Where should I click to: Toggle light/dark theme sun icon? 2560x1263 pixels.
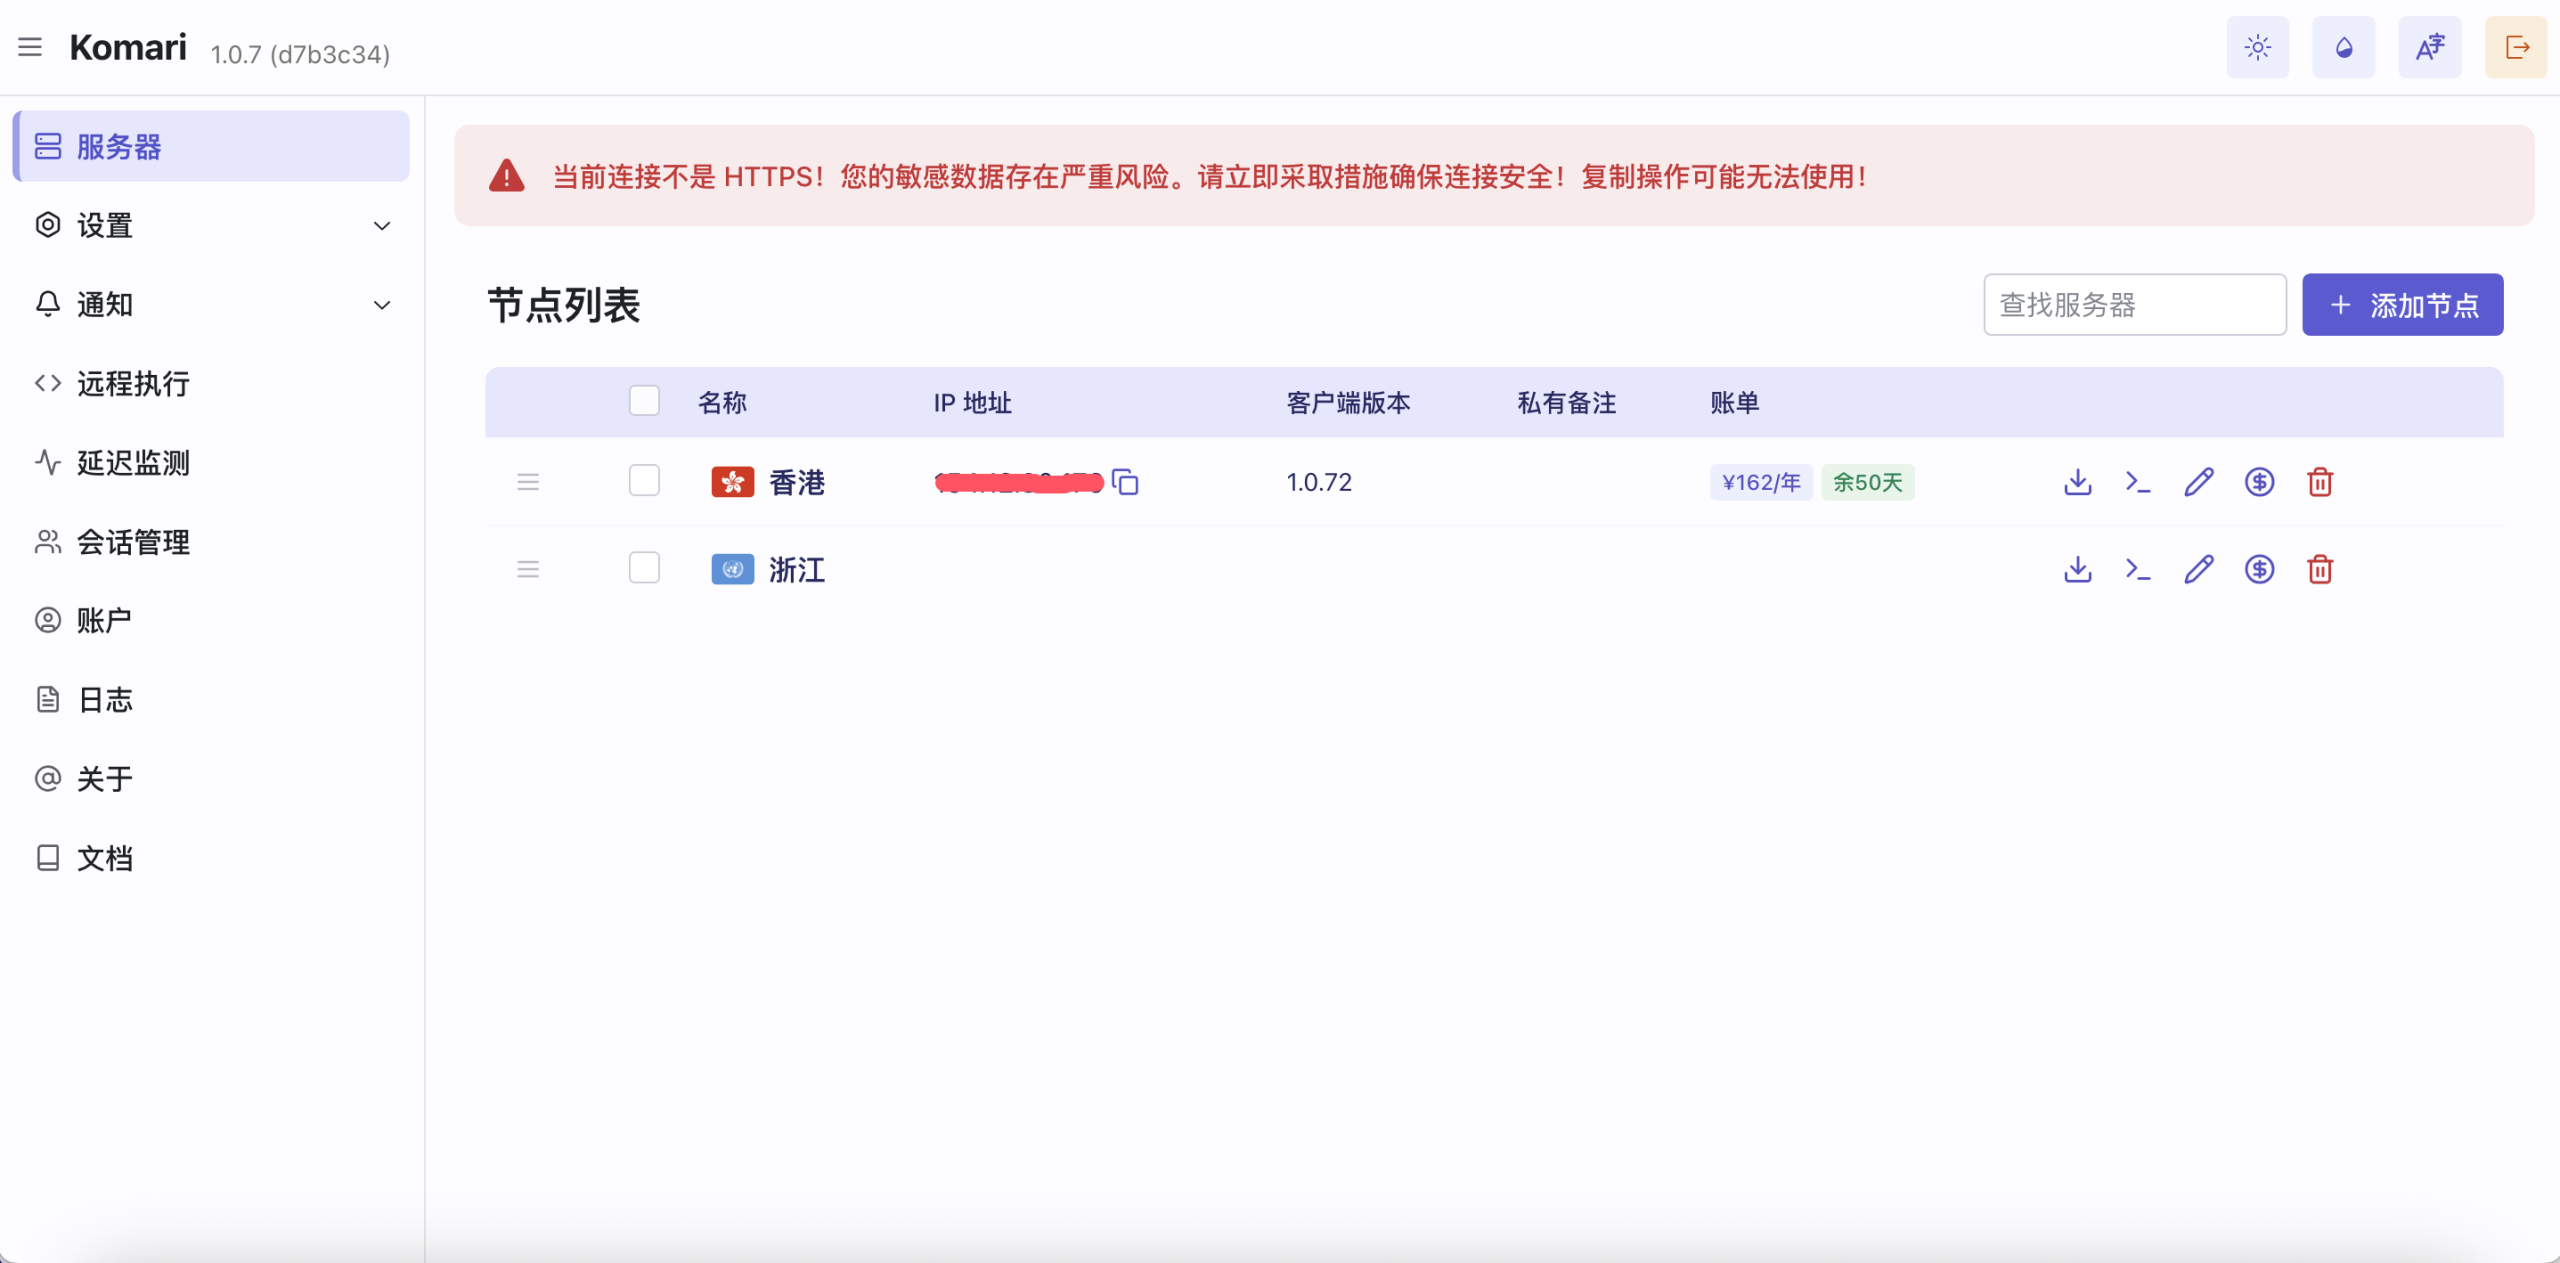(x=2257, y=47)
